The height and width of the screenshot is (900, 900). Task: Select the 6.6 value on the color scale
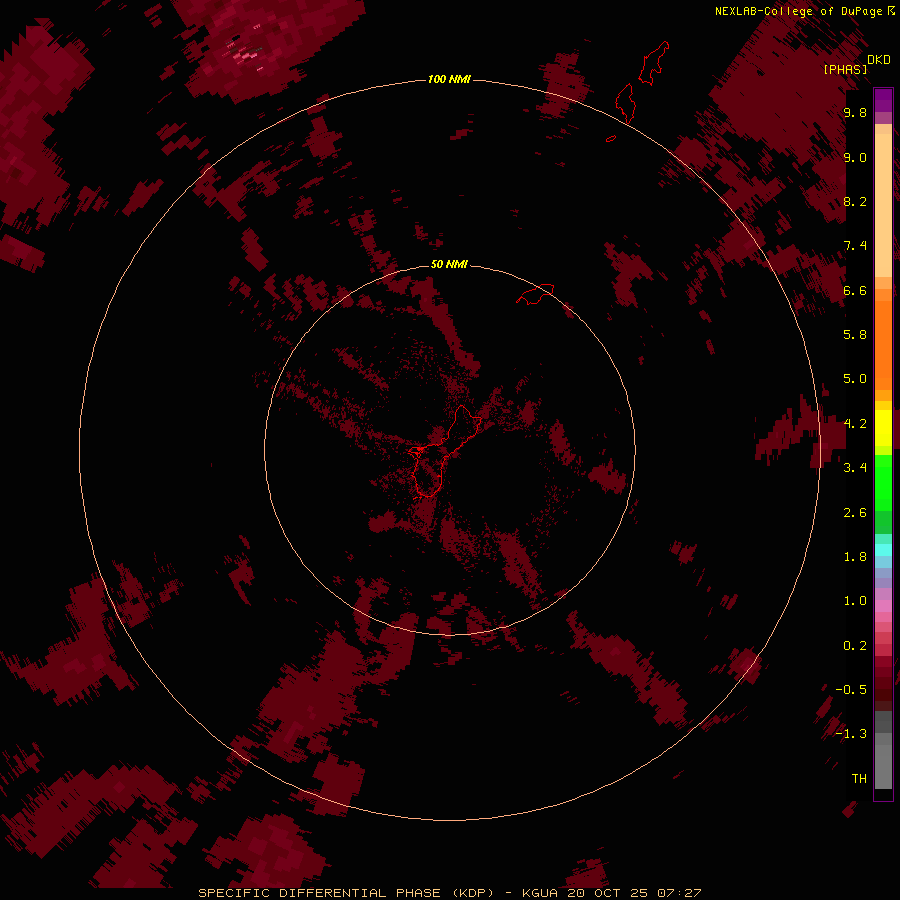point(855,290)
